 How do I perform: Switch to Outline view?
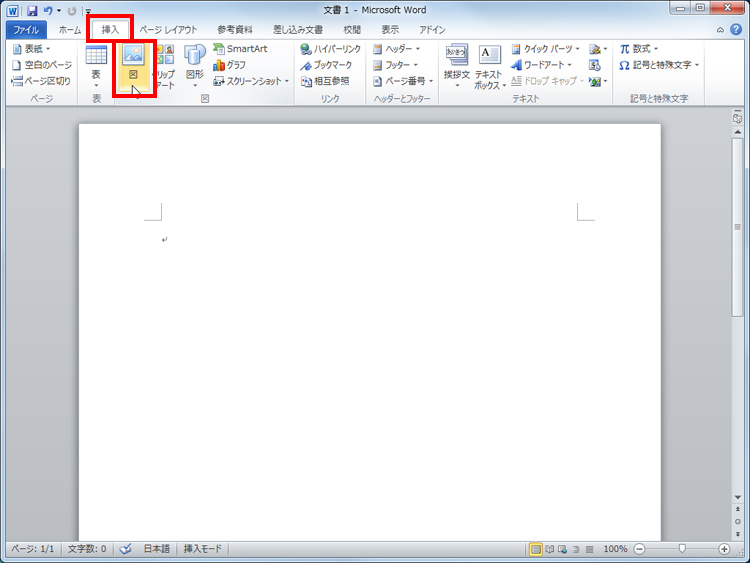(x=576, y=549)
